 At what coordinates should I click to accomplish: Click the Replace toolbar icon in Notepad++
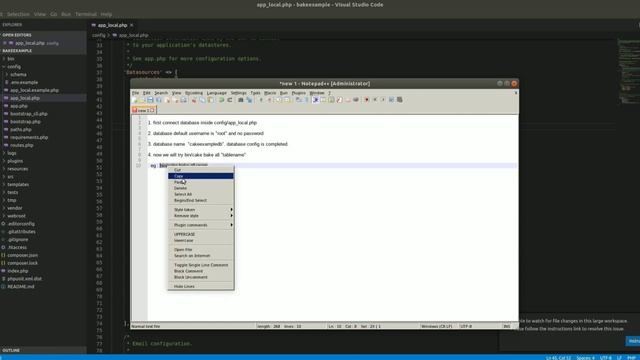(250, 100)
